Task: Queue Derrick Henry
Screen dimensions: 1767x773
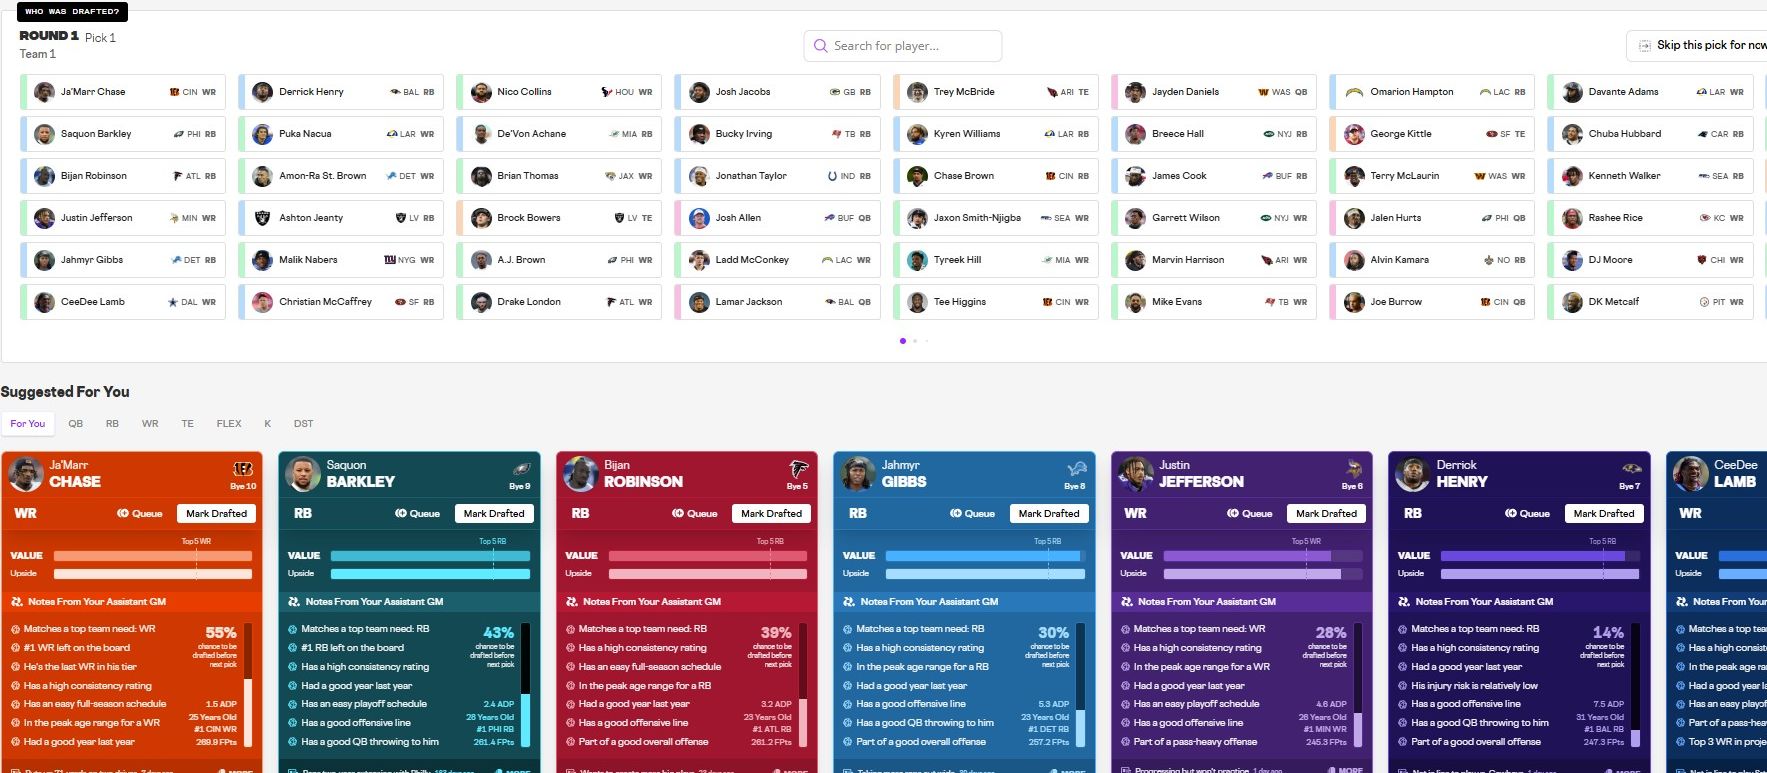Action: pyautogui.click(x=1528, y=514)
